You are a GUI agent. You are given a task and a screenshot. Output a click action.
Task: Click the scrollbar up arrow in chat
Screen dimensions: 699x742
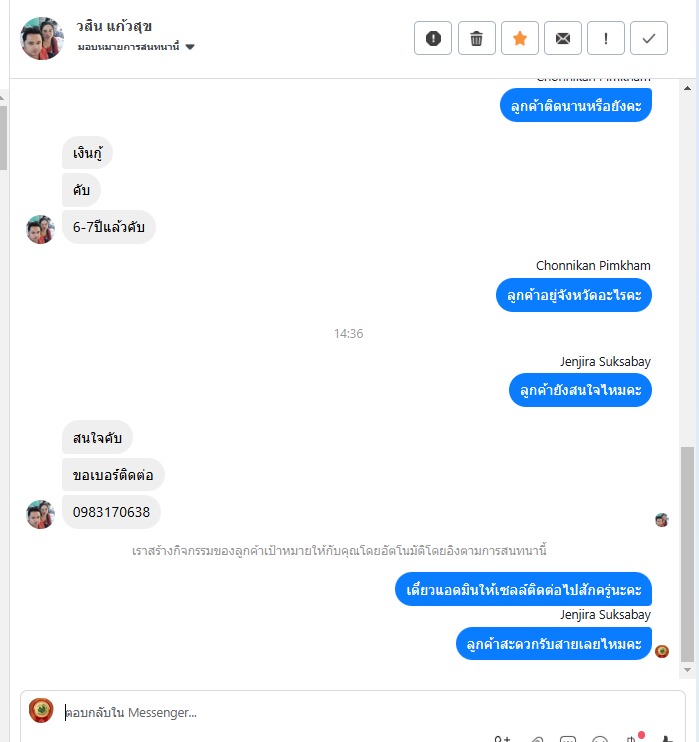click(x=687, y=88)
